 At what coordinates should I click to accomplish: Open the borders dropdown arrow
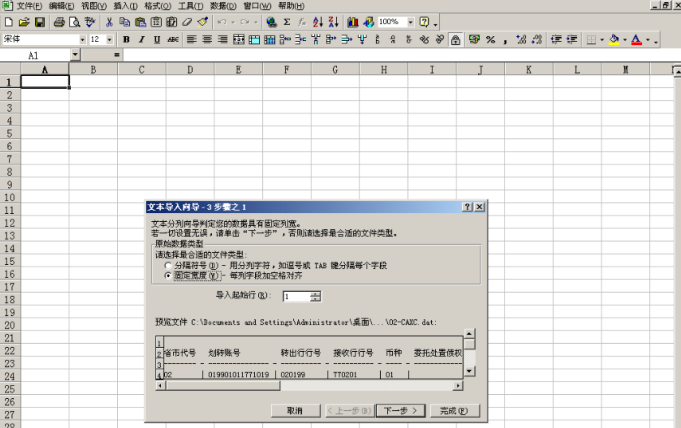(602, 40)
